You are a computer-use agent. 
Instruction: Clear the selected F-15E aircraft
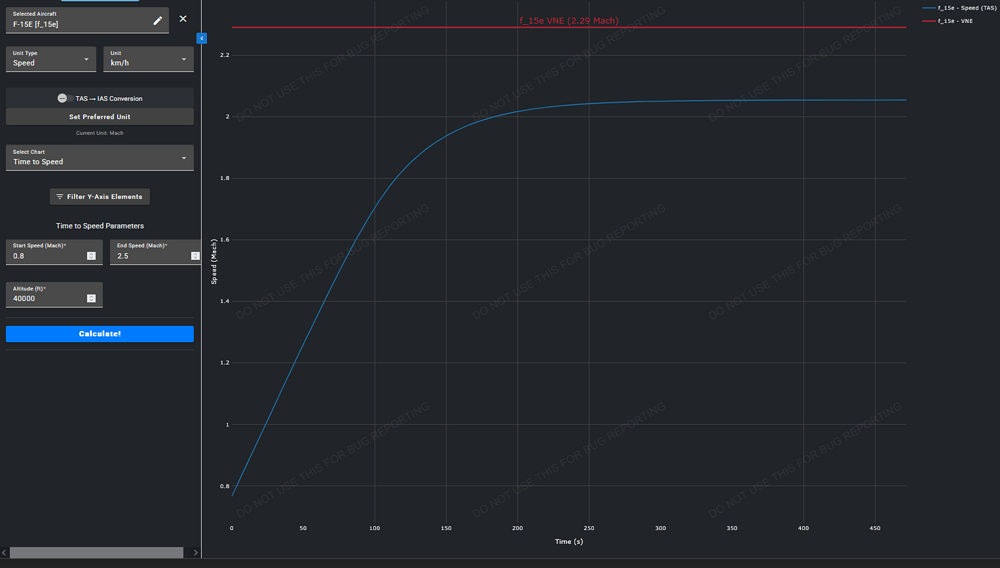(183, 19)
